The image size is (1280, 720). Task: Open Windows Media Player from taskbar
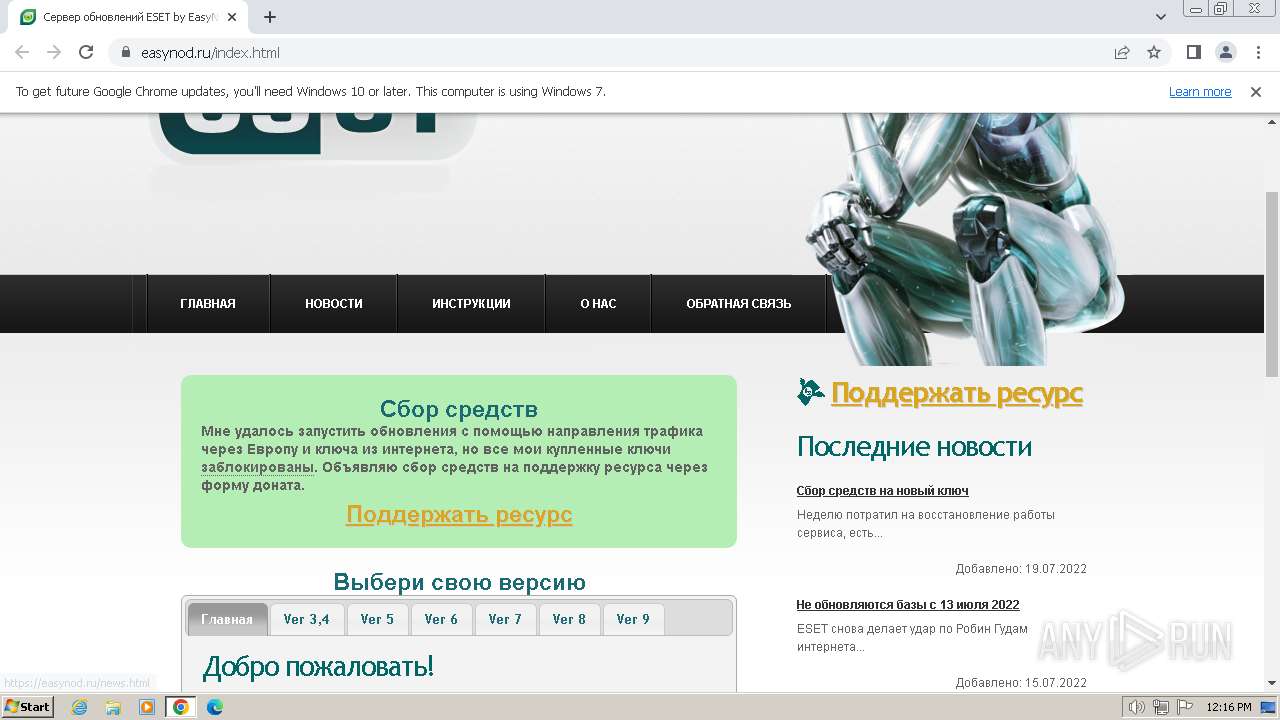point(147,707)
